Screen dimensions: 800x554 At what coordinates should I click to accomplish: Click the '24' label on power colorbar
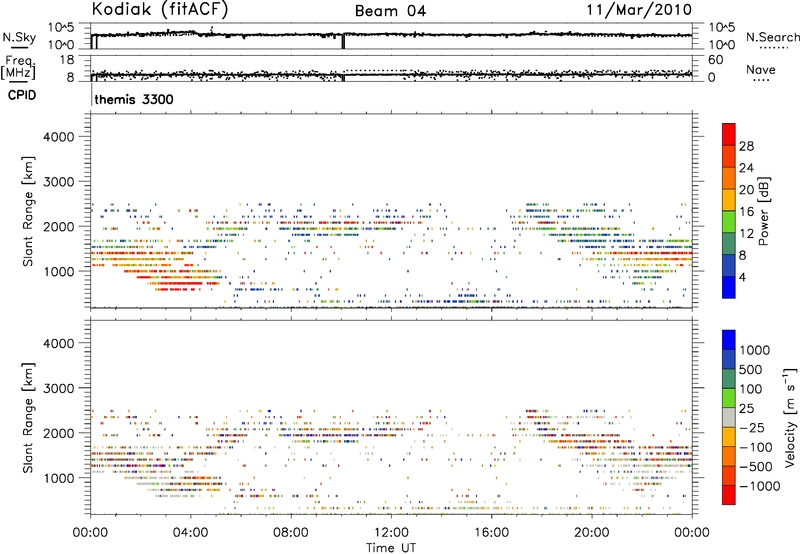746,168
